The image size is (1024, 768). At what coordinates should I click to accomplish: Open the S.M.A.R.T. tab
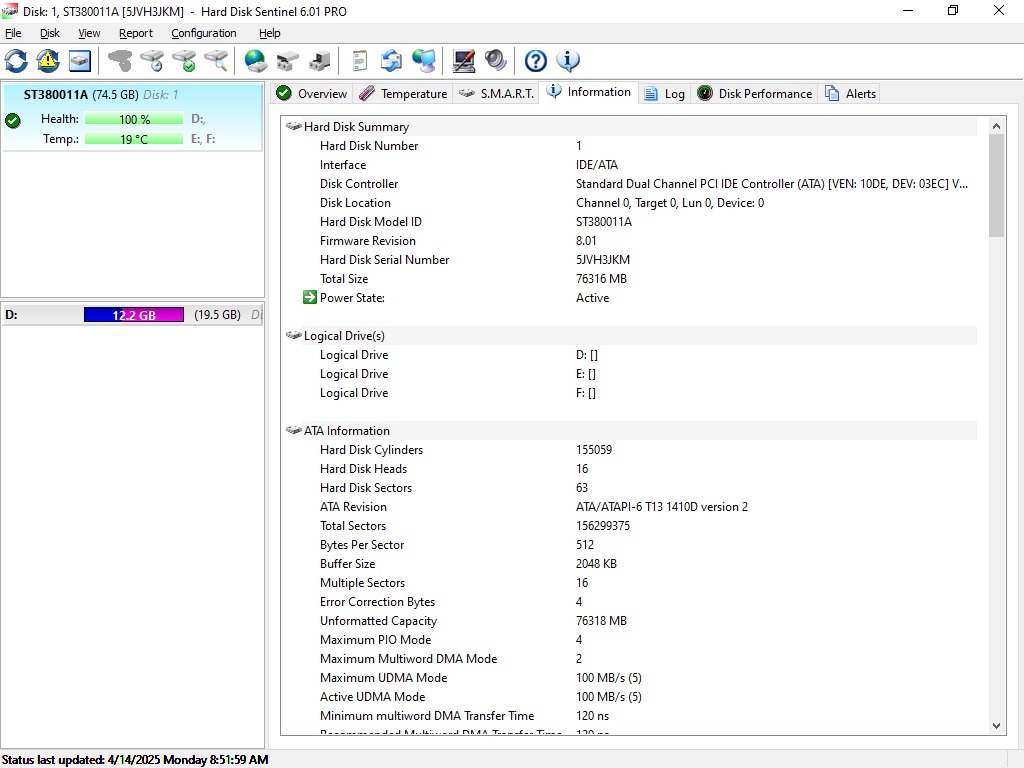click(x=496, y=93)
